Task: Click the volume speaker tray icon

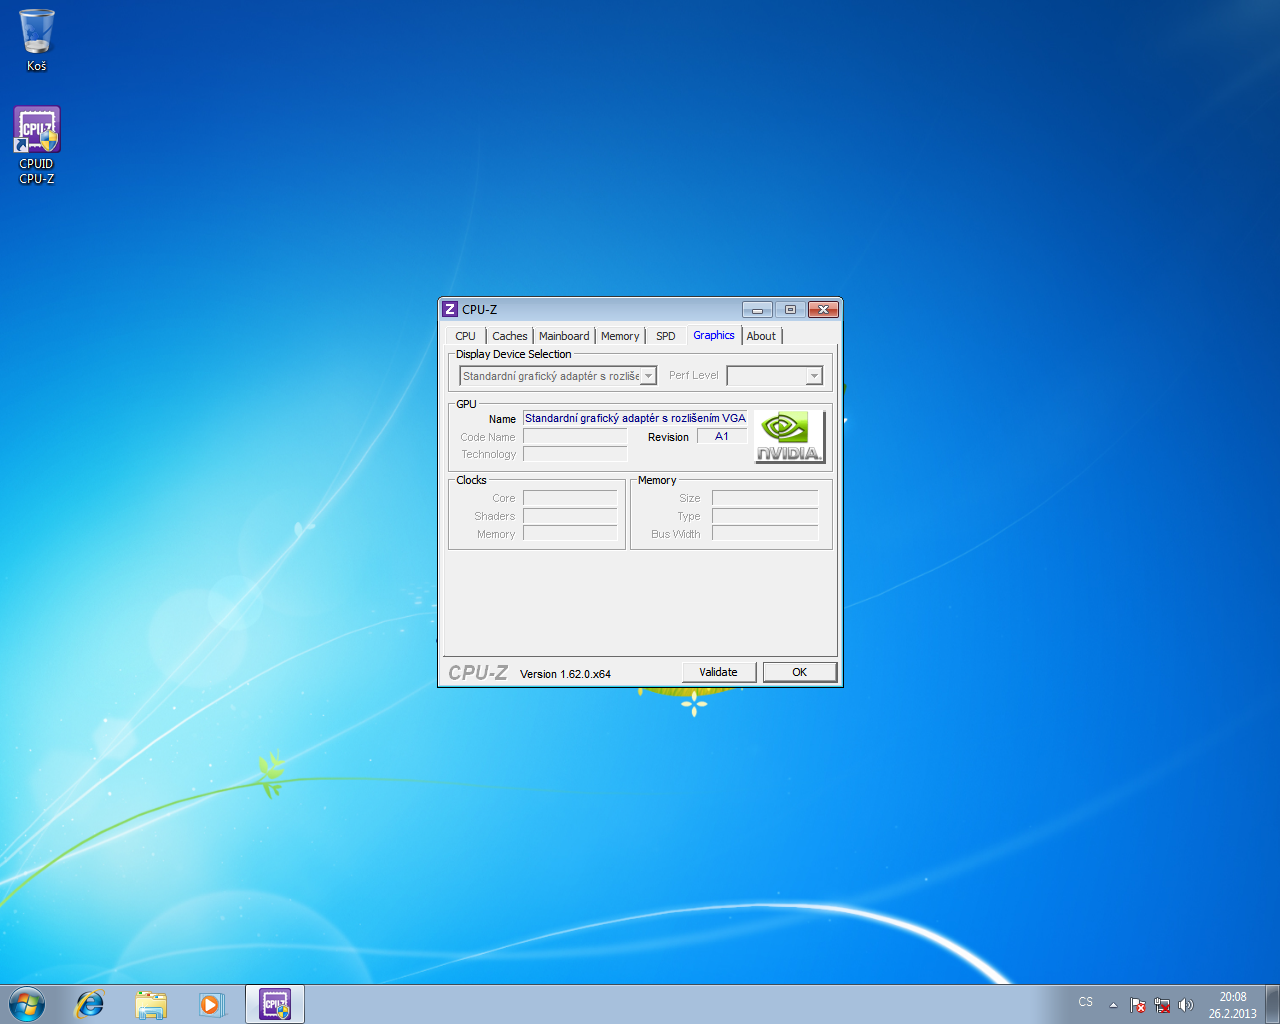Action: click(x=1186, y=1005)
